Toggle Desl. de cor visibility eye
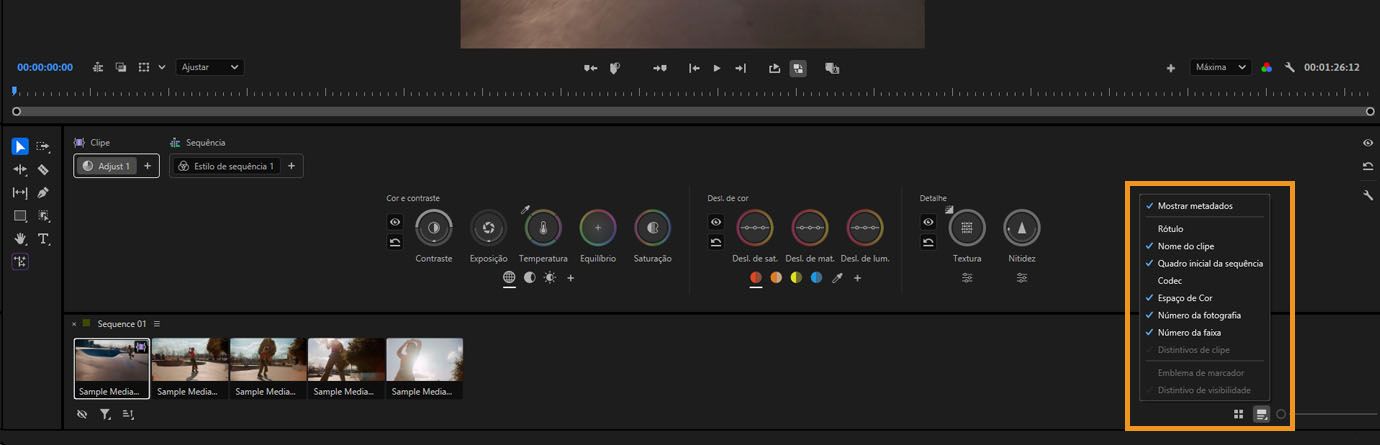 (716, 222)
